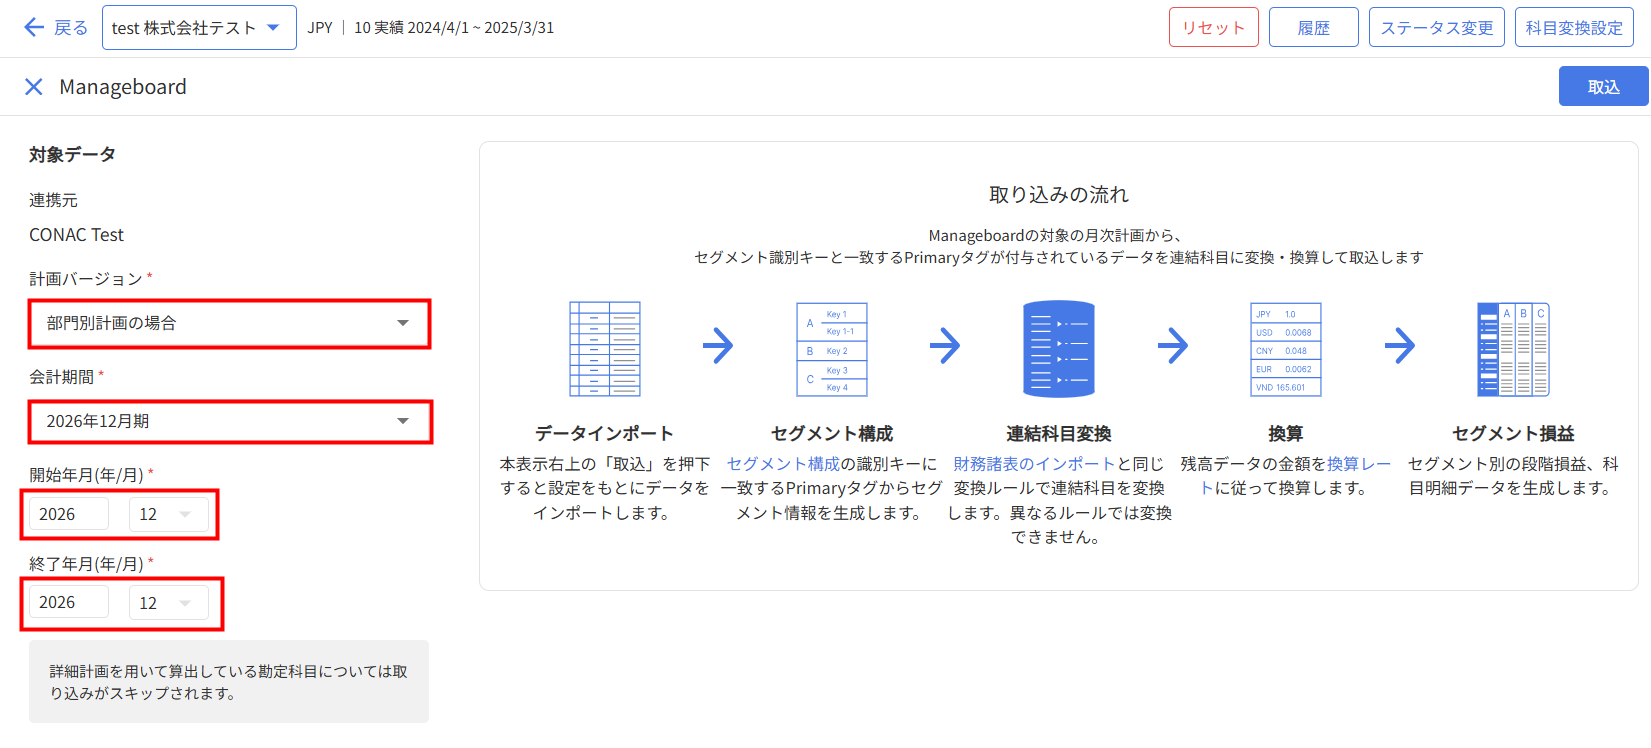The image size is (1651, 748).
Task: Click the ステータス変更 button
Action: (x=1436, y=28)
